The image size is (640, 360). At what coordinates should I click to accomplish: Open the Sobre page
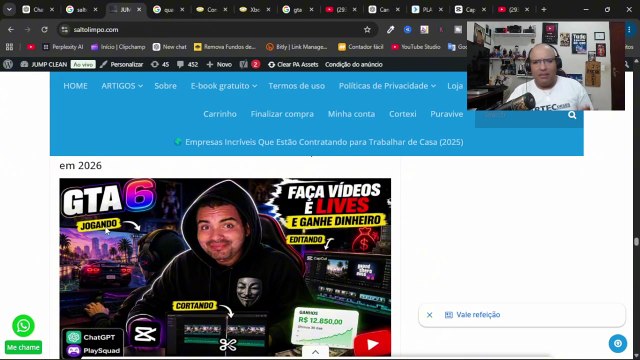click(x=165, y=86)
